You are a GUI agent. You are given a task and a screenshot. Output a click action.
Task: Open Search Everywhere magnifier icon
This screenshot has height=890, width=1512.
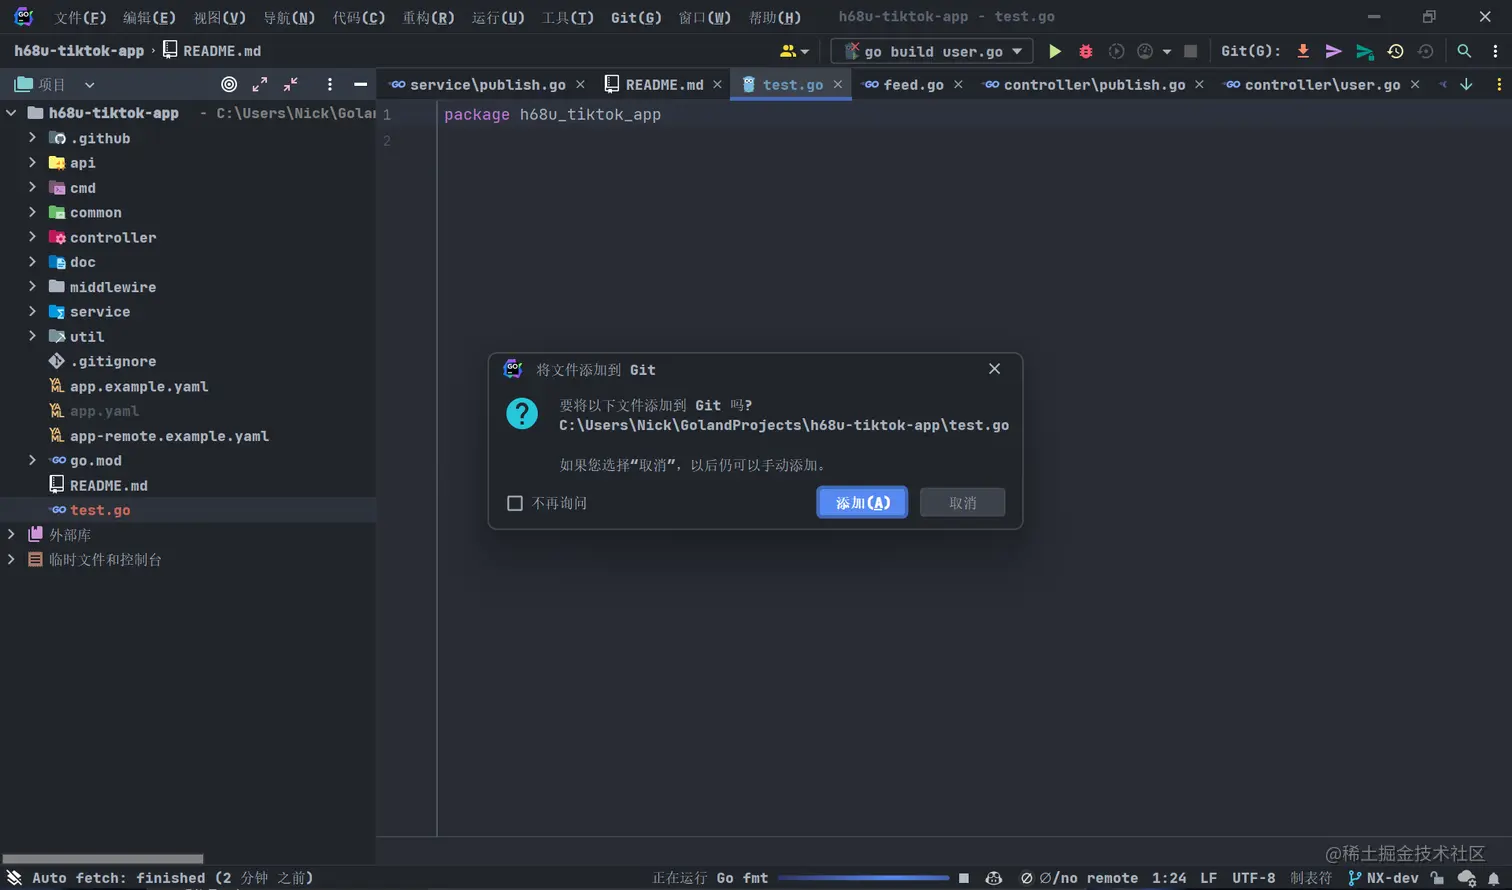click(1464, 51)
